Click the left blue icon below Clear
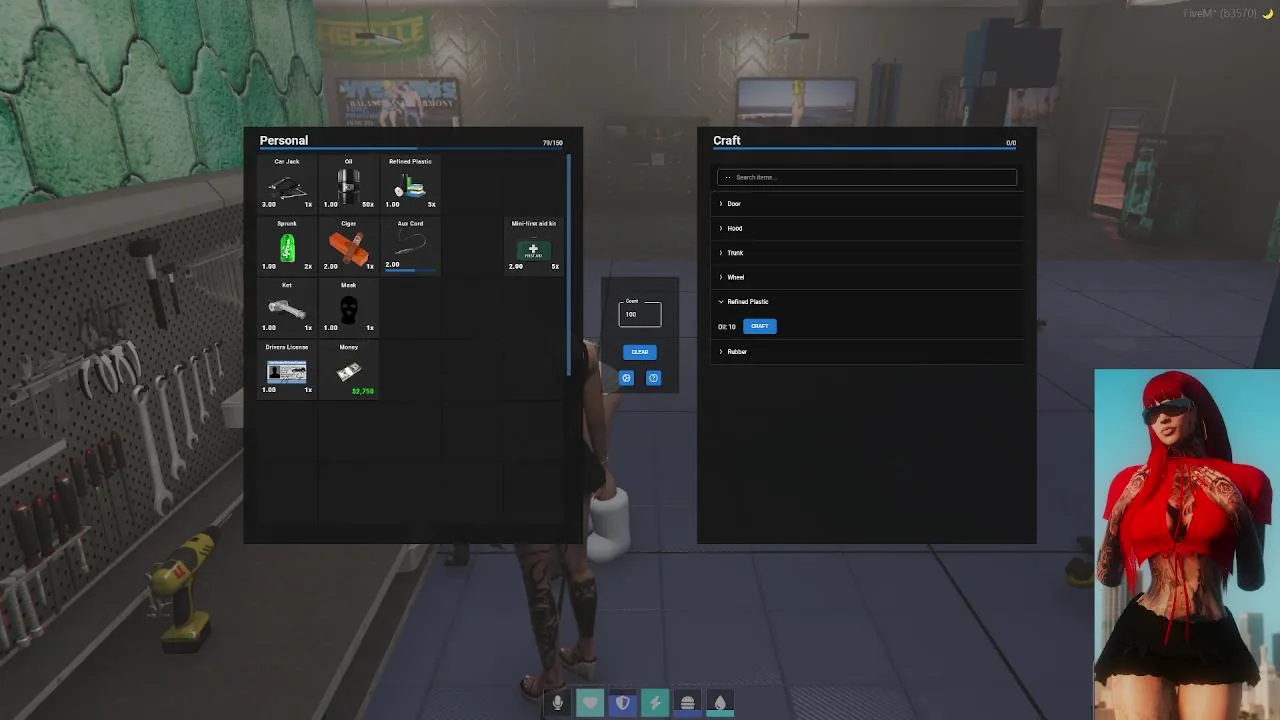Viewport: 1280px width, 720px height. (626, 378)
